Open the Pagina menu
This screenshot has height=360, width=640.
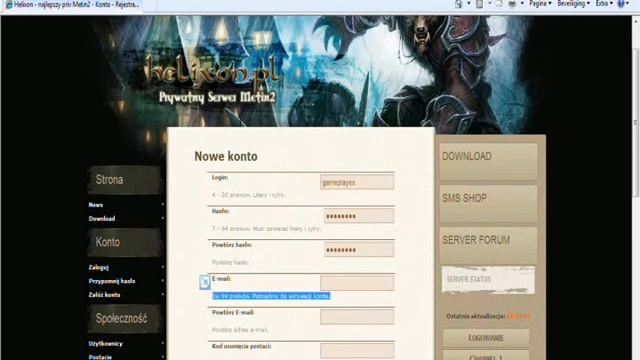point(540,4)
